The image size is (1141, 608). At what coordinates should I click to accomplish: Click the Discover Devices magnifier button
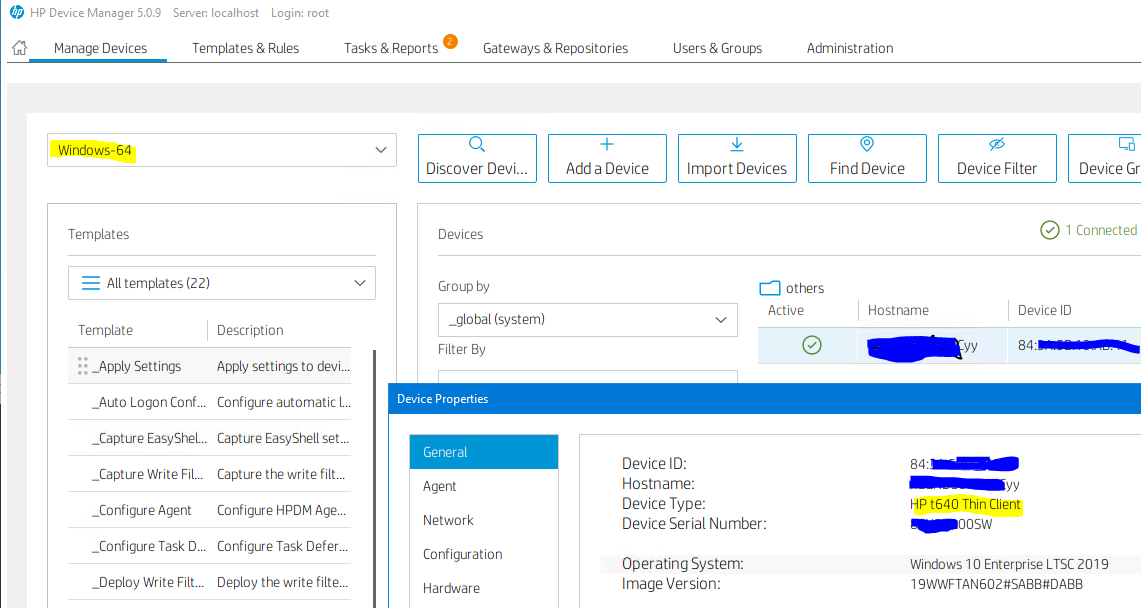click(477, 158)
